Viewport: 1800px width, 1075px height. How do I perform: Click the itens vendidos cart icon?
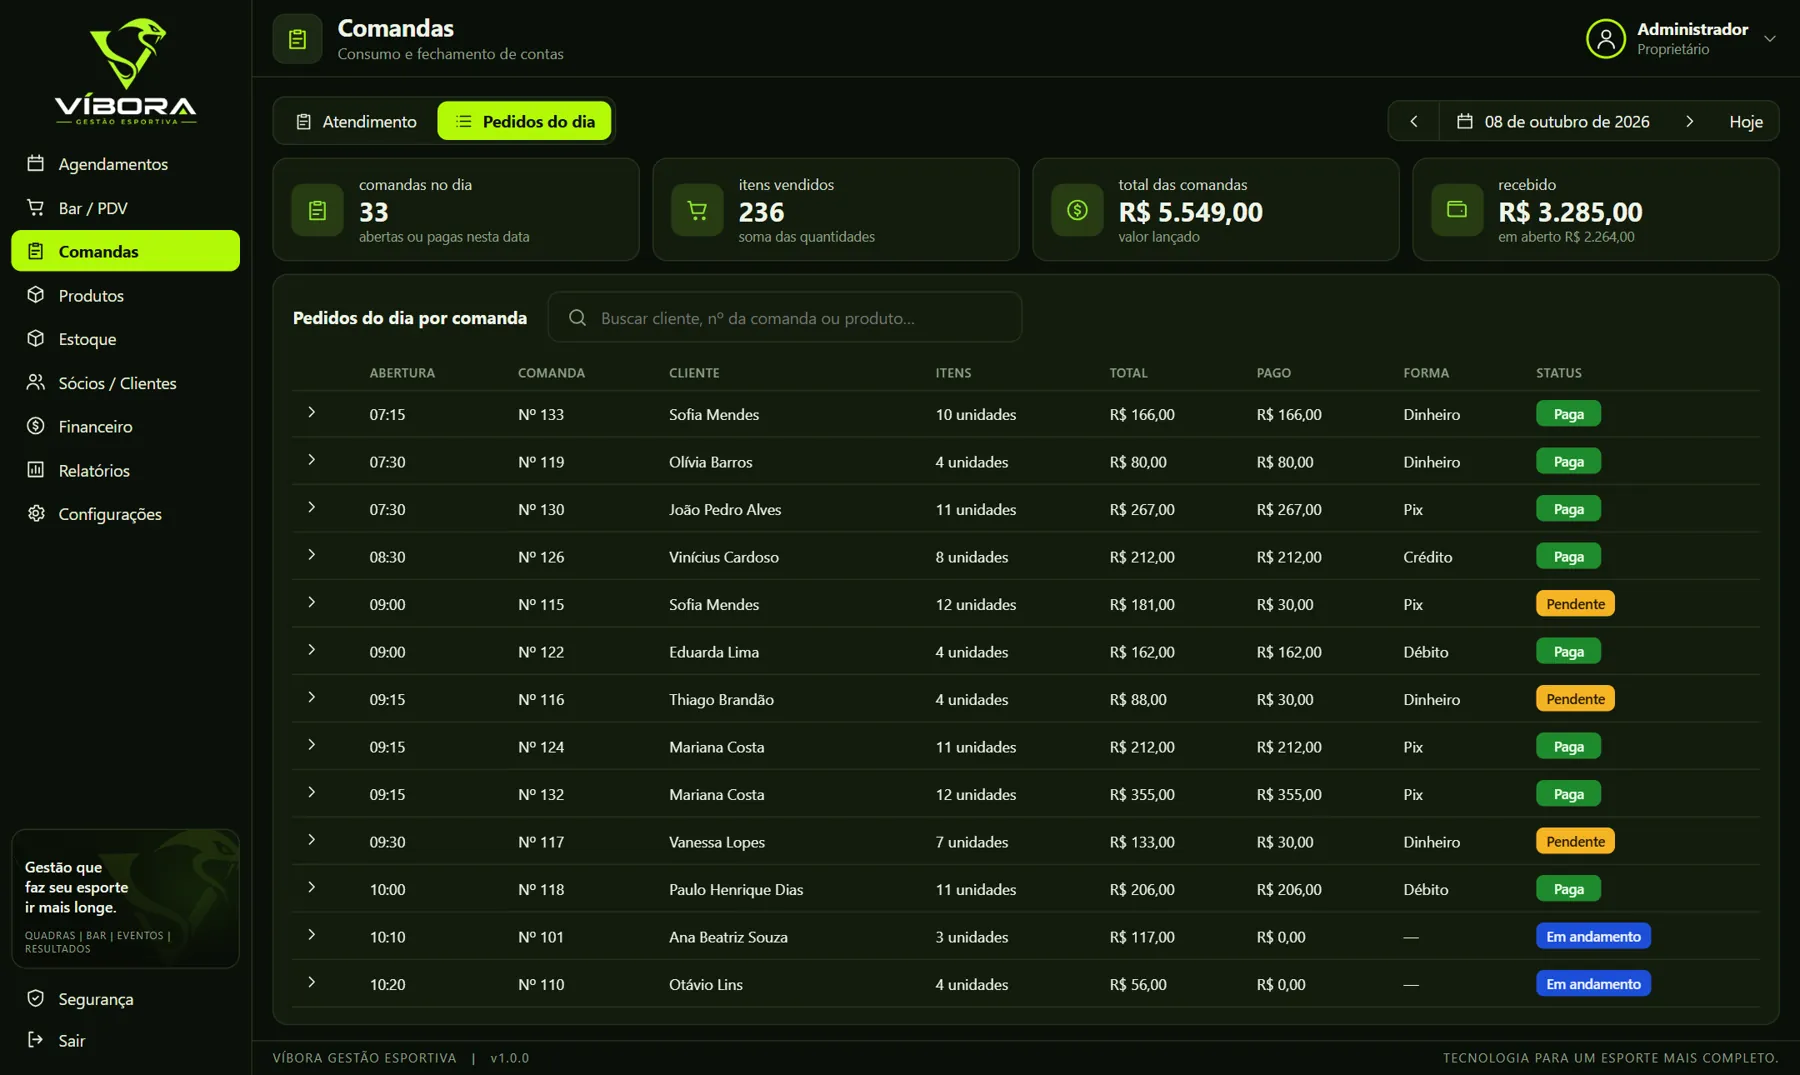coord(697,210)
